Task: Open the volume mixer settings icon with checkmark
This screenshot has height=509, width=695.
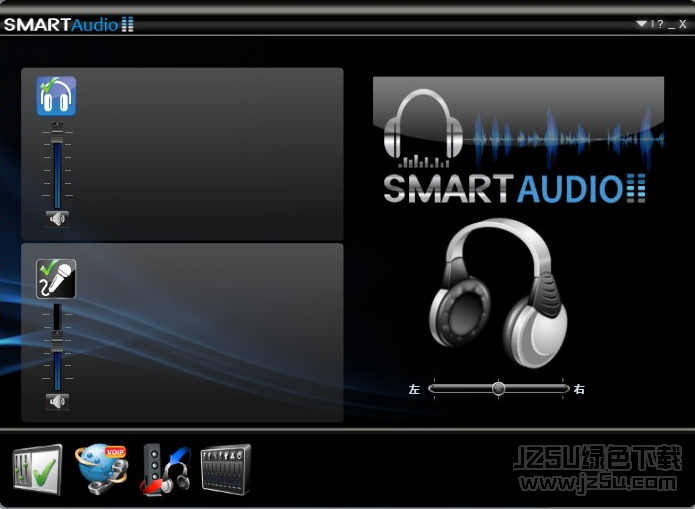Action: [x=37, y=470]
